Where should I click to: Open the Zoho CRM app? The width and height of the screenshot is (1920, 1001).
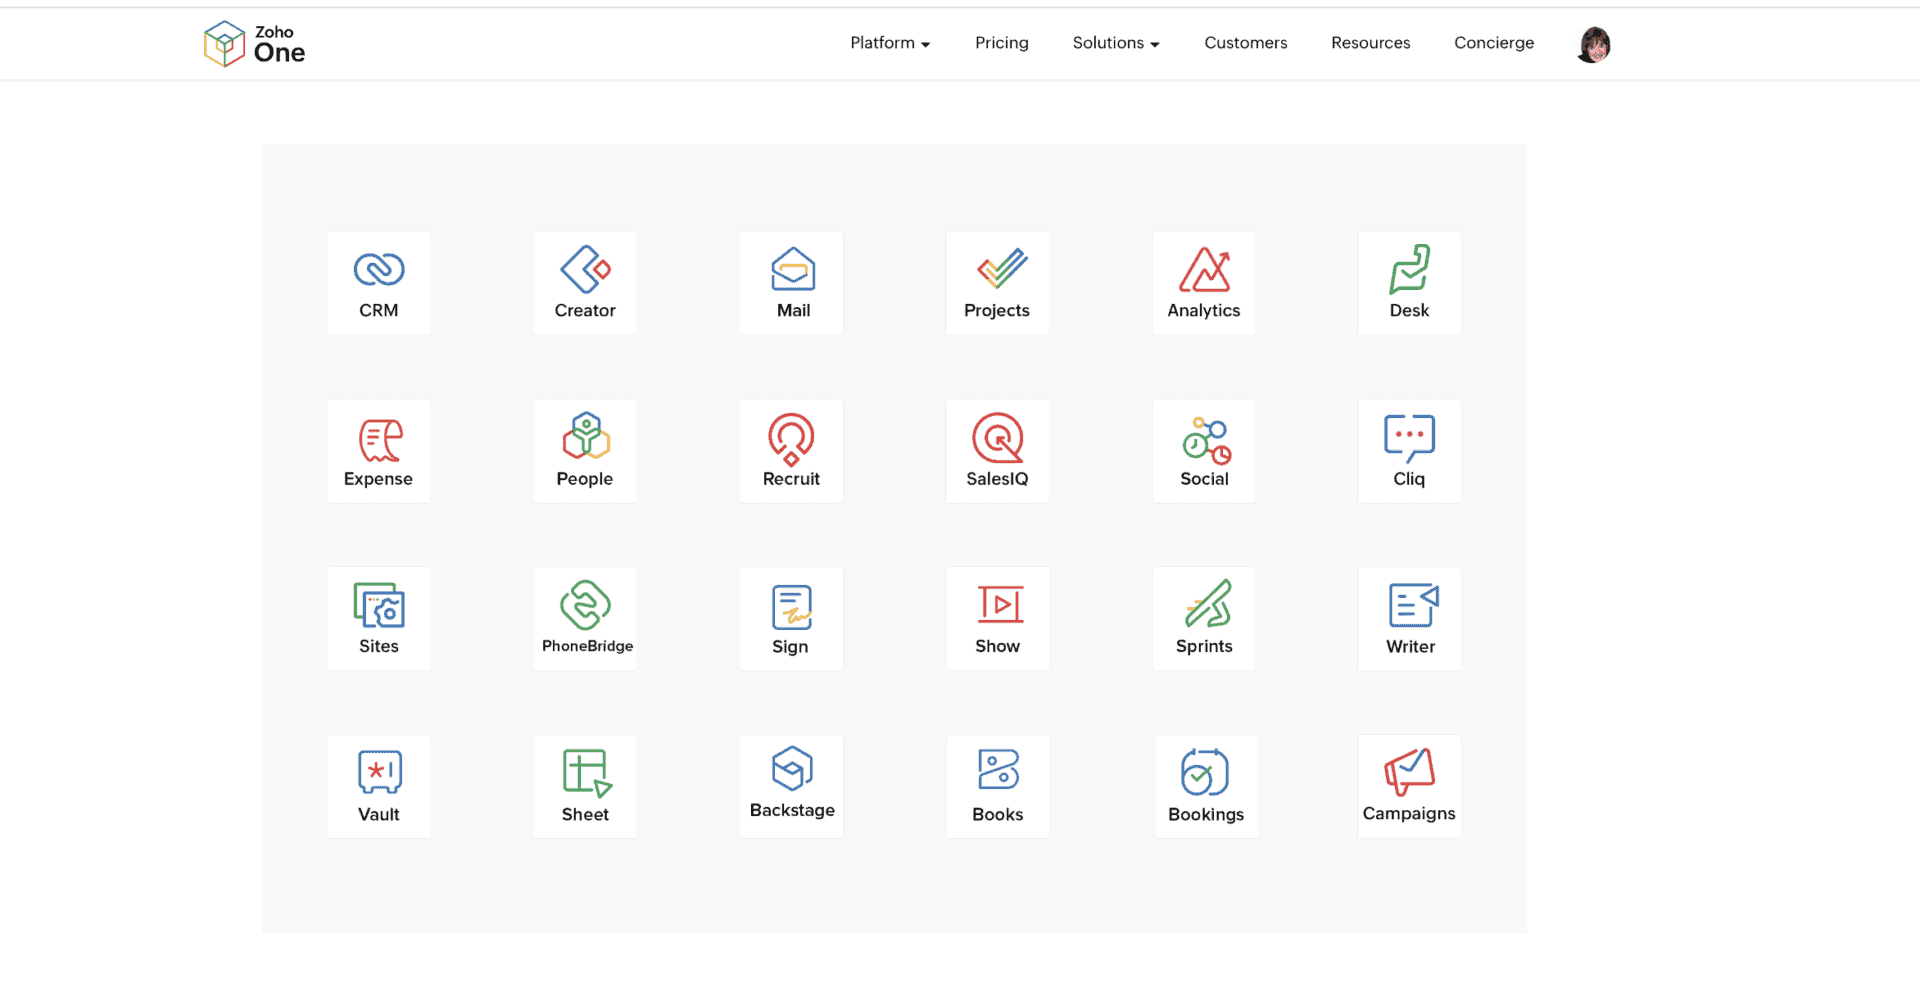378,282
